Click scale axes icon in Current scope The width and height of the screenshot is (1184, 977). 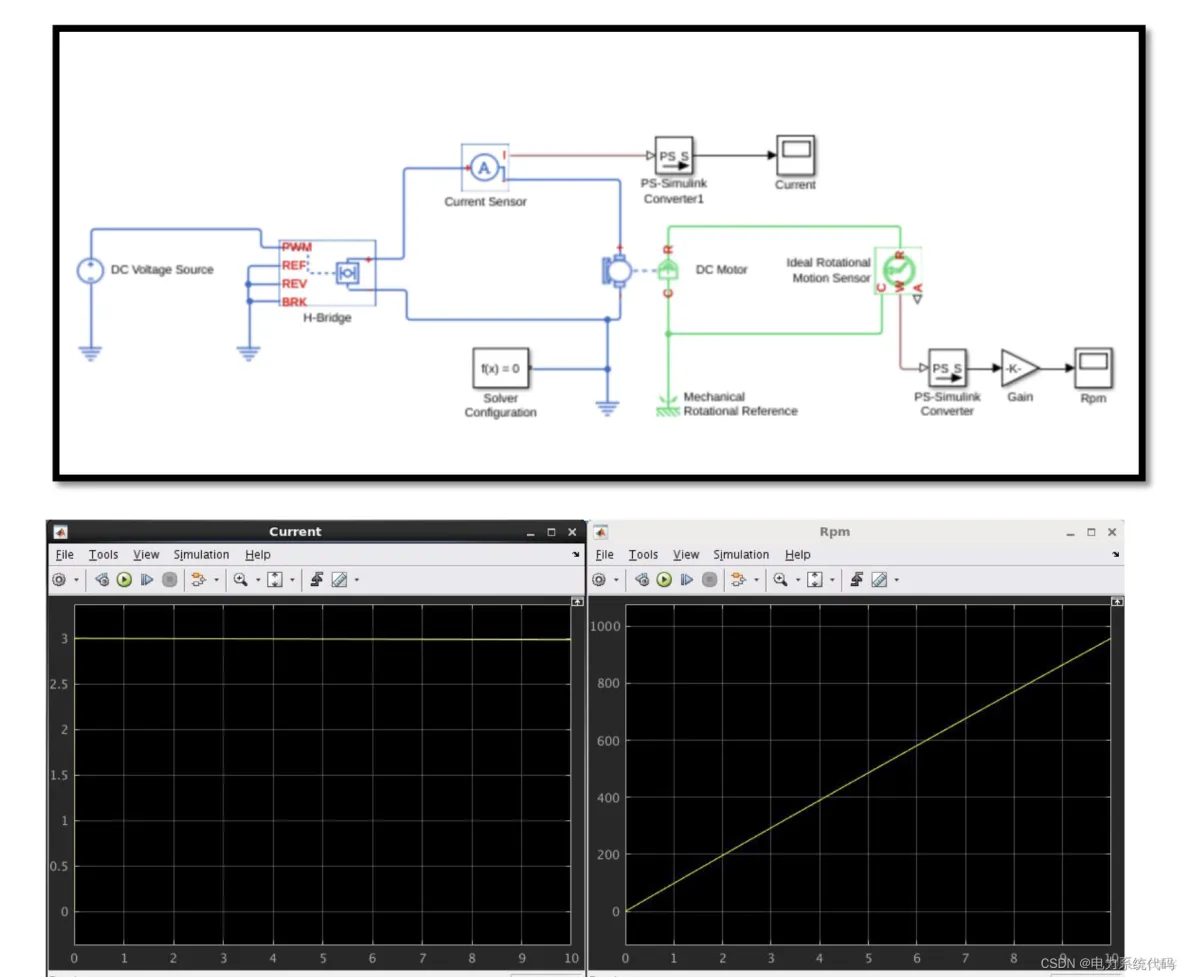tap(275, 580)
